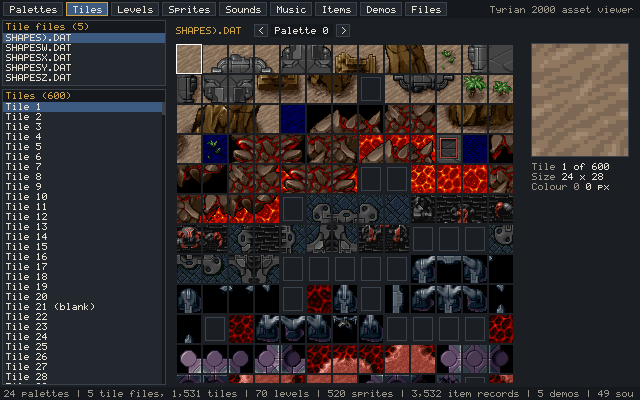The image size is (640, 400).
Task: Choose SHAPESX.DAT in tile files
Action: coord(84,58)
